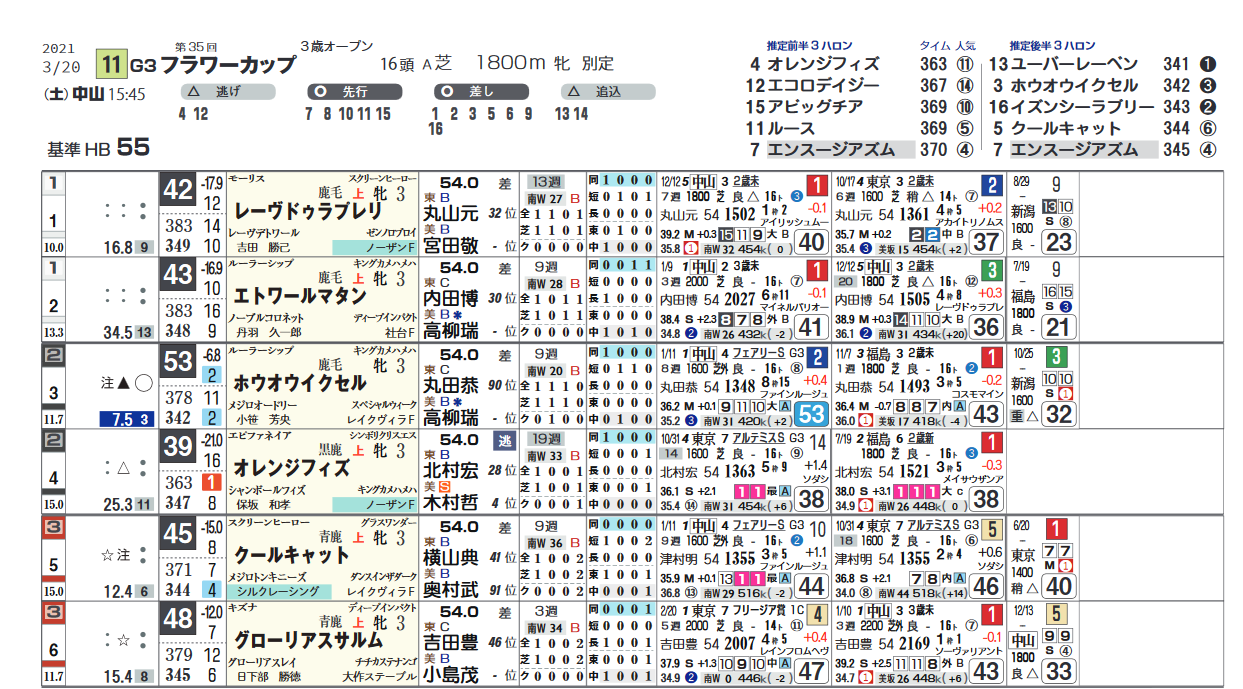
Task: Click horse name レーヴドゥラブレリ in entry 1
Action: tap(307, 211)
